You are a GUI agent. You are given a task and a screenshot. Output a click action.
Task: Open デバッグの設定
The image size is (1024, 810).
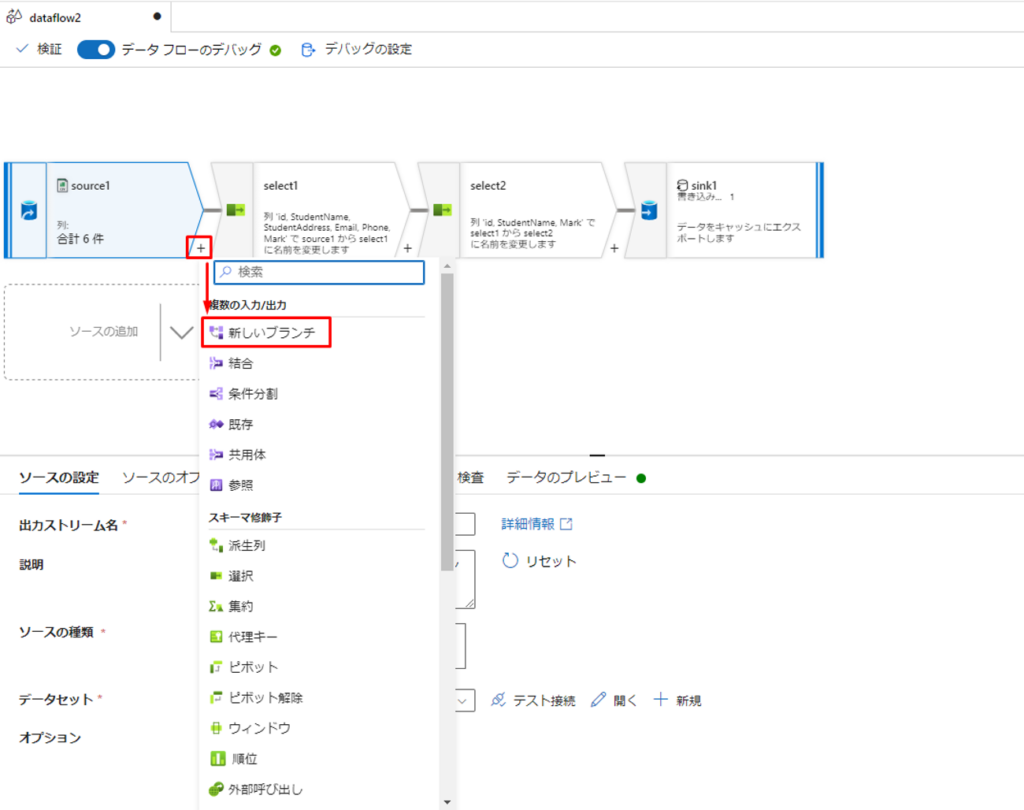pos(357,49)
